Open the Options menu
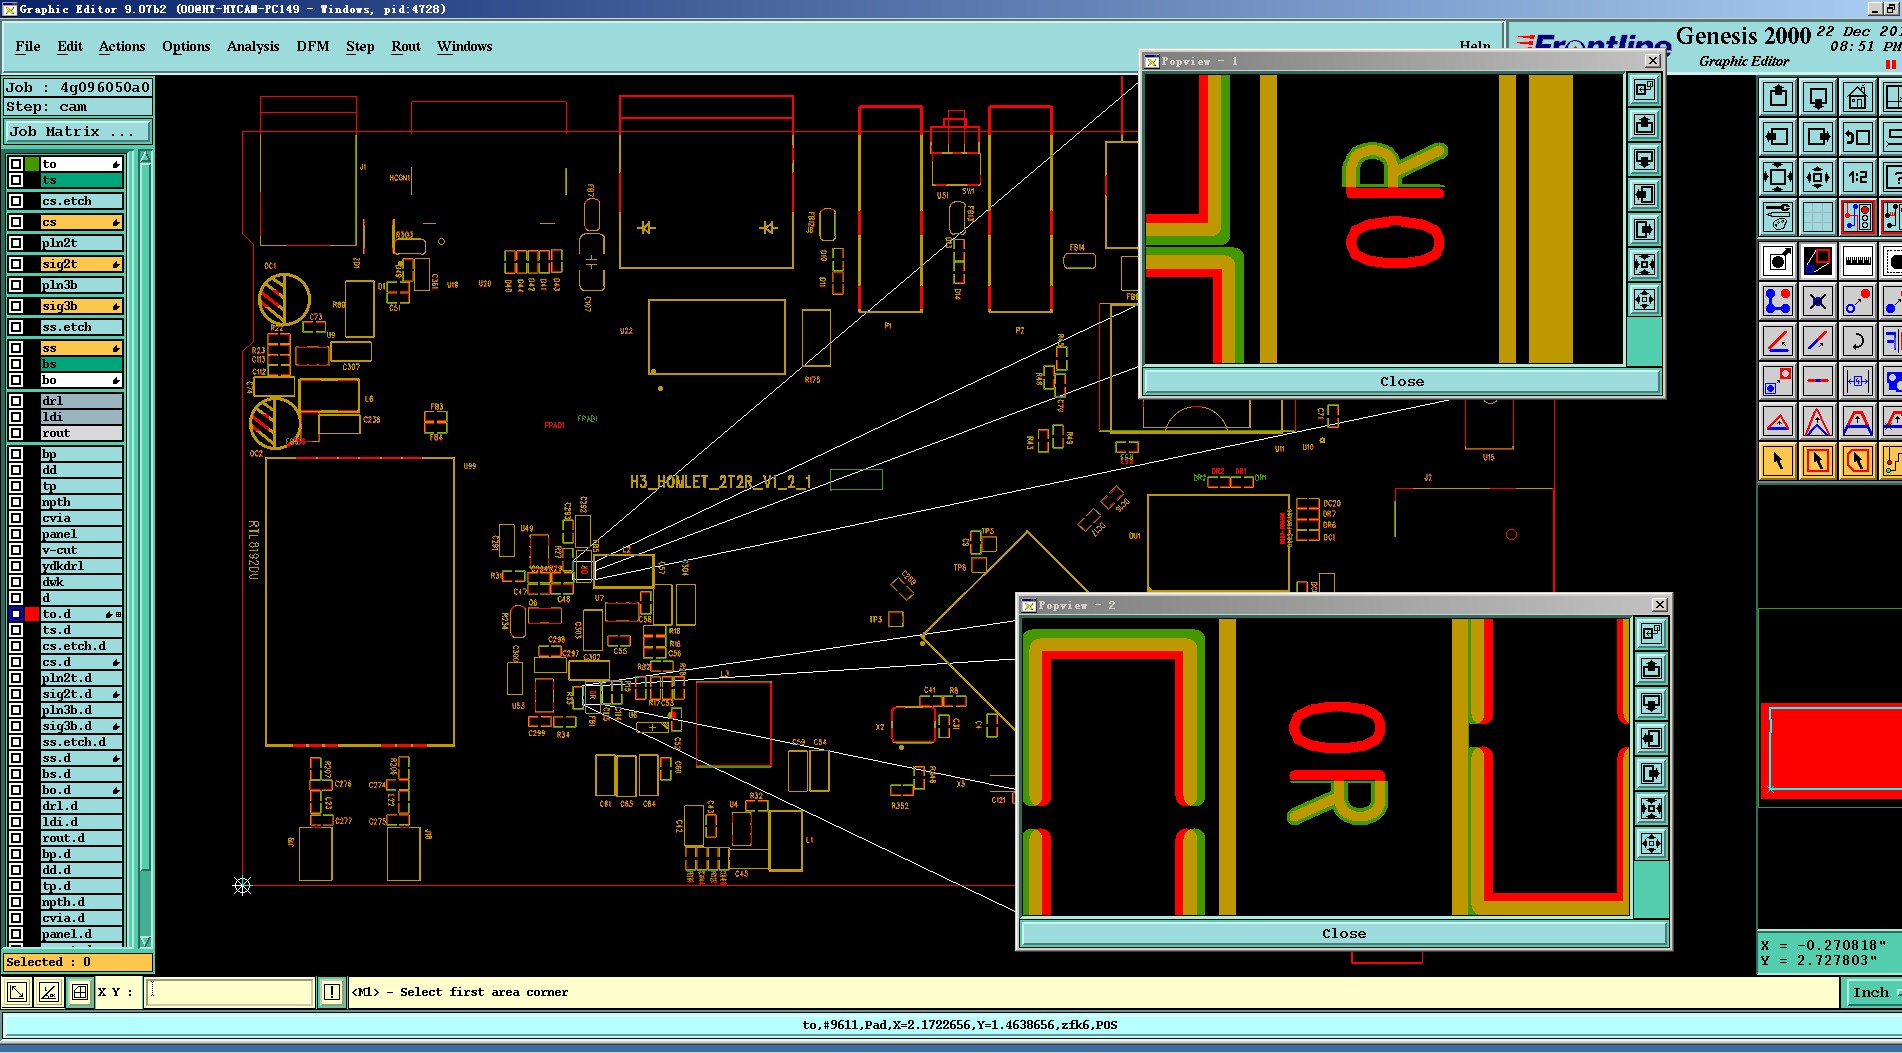This screenshot has height=1053, width=1902. [186, 46]
